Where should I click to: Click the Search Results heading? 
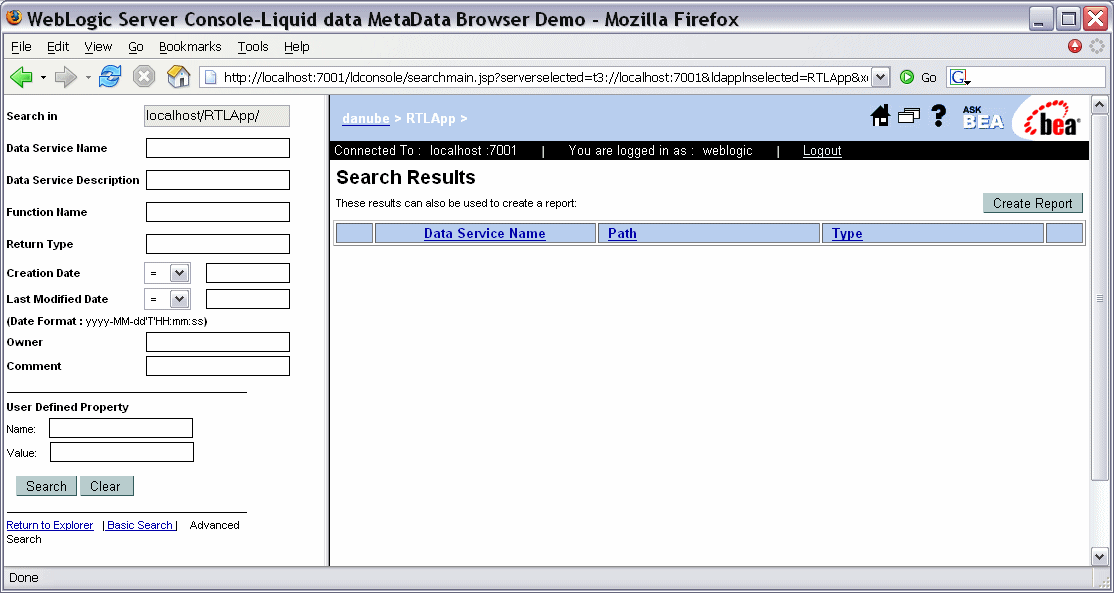pyautogui.click(x=406, y=177)
